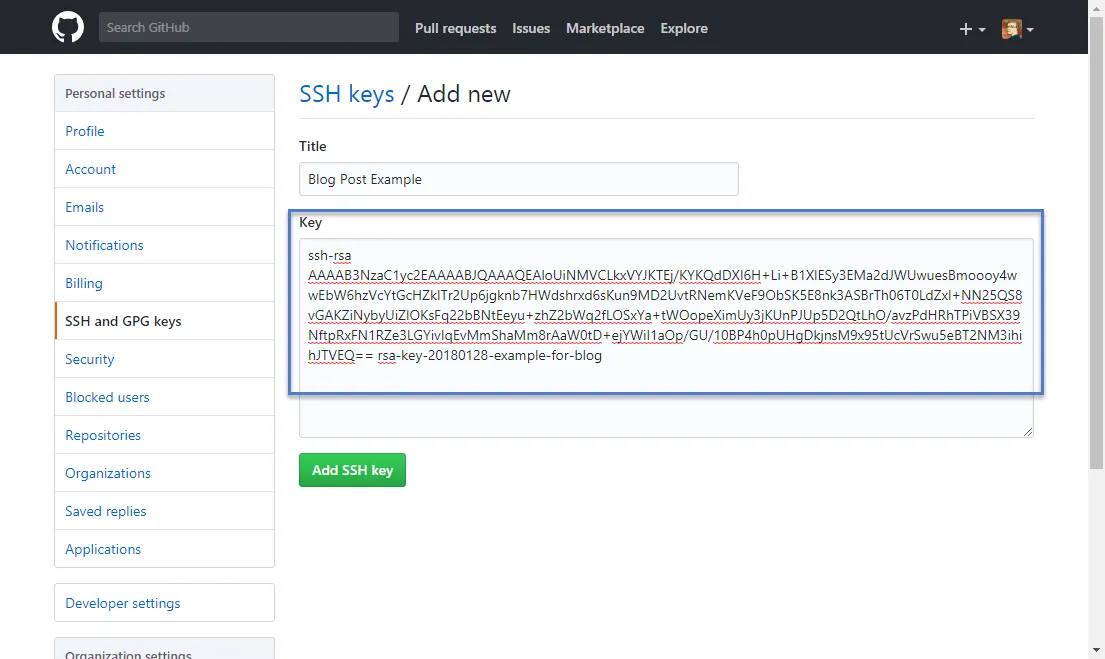
Task: Open Account settings
Action: coord(164,169)
